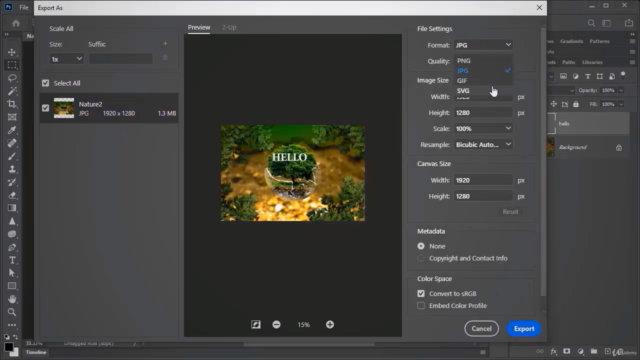Click the fit-to-view preview icon
Viewport: 640px width, 360px height.
coord(256,324)
